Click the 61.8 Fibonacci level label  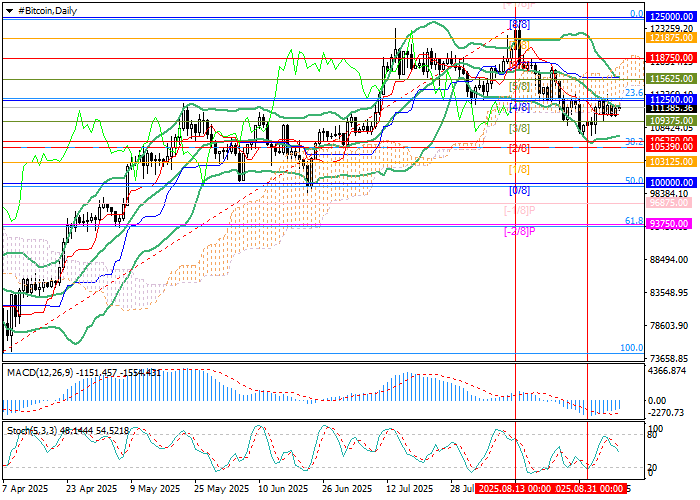tap(633, 220)
